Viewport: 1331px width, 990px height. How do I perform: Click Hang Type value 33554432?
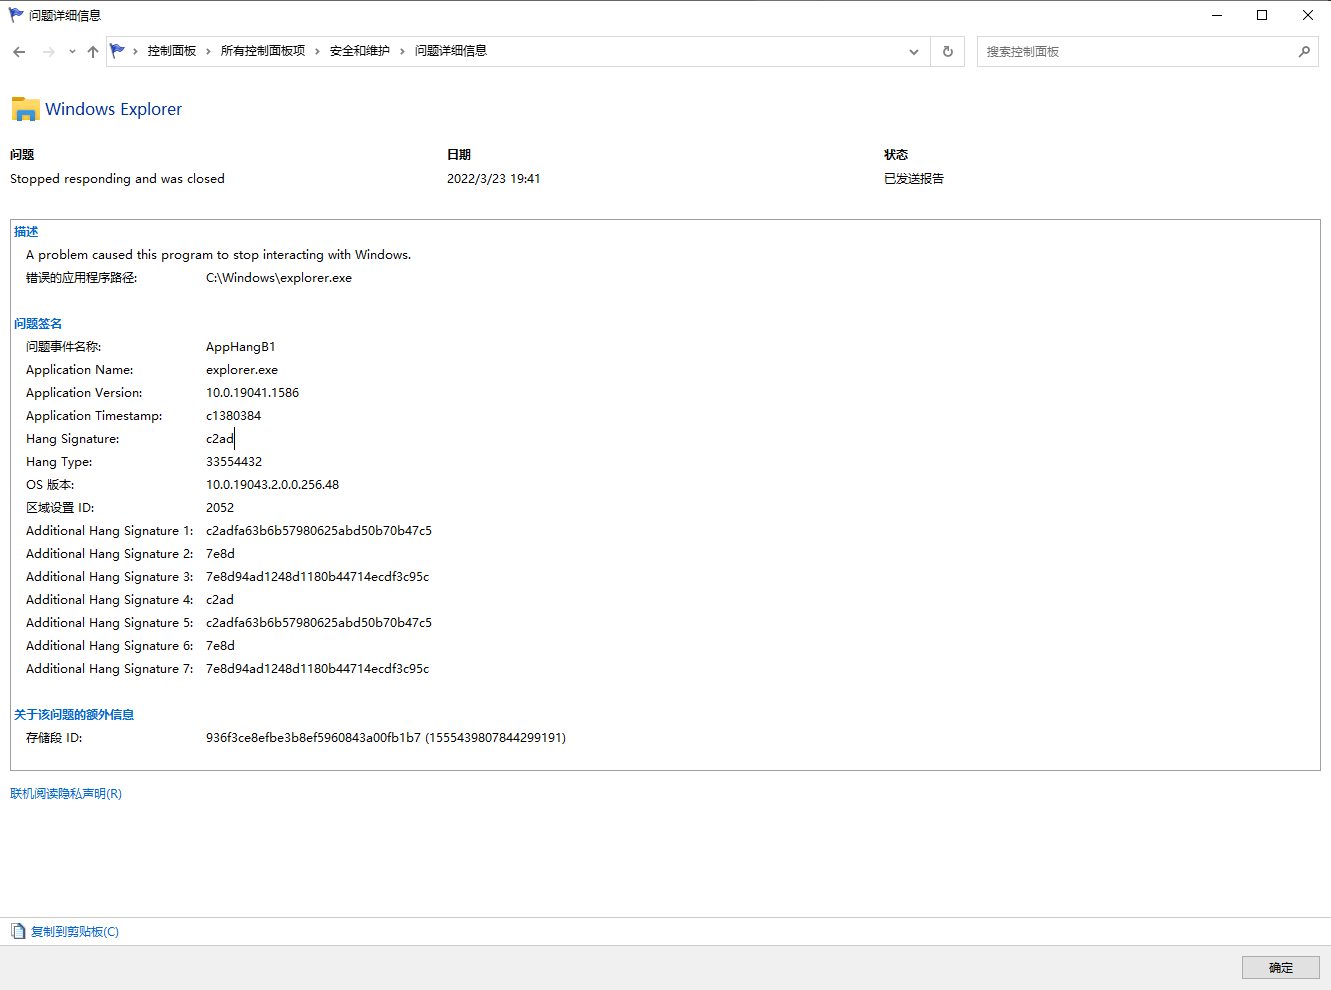tap(234, 462)
